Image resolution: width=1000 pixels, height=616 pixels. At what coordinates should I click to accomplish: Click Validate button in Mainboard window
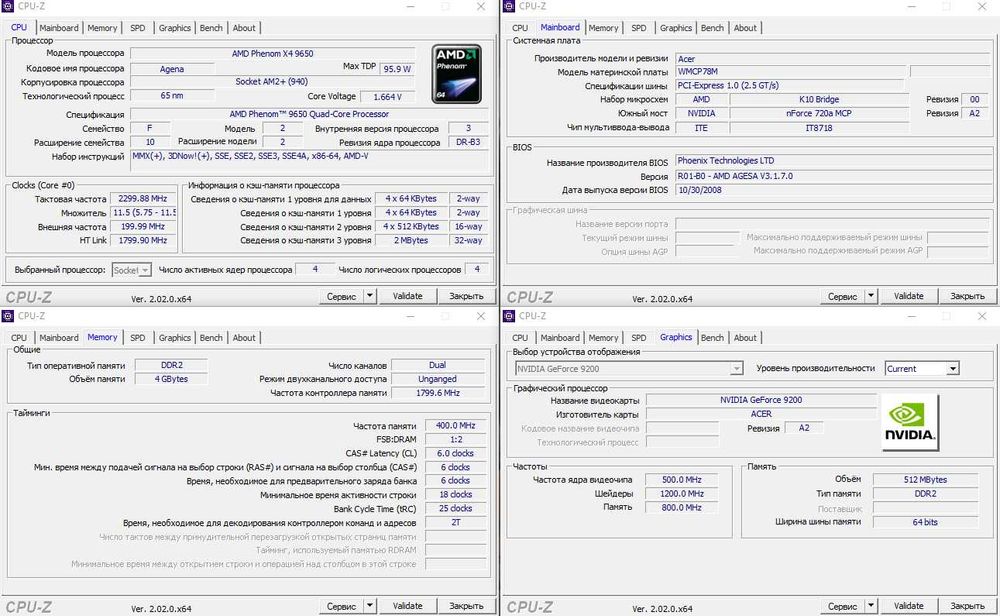coord(909,296)
